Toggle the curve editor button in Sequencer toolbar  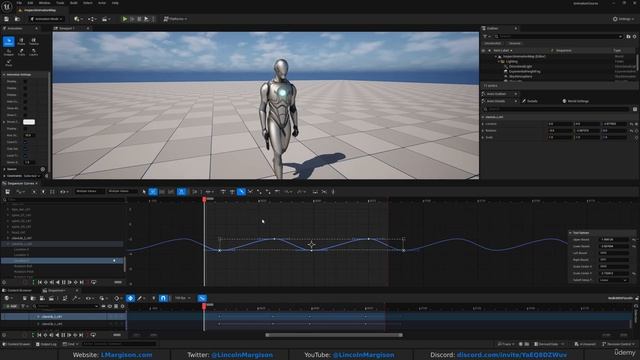click(202, 298)
